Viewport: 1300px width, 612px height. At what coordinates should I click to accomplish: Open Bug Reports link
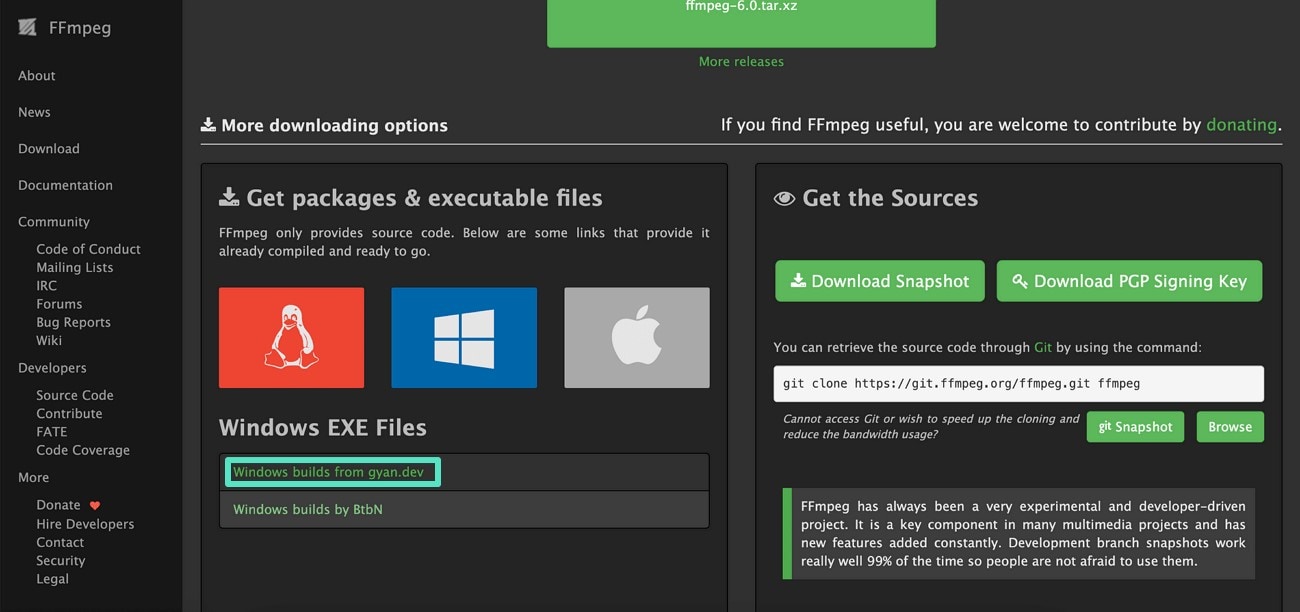73,322
